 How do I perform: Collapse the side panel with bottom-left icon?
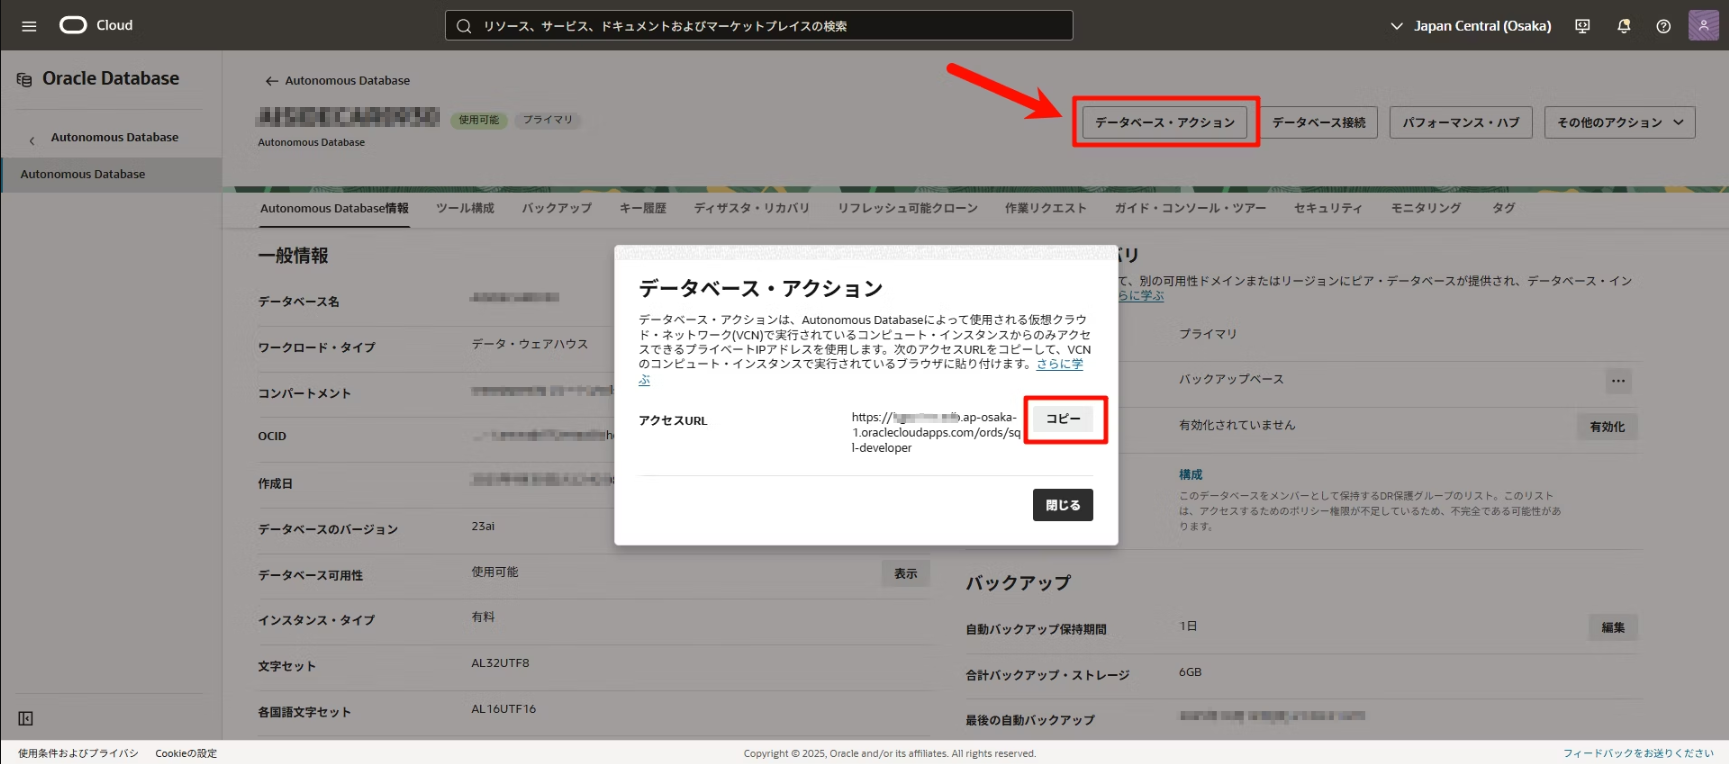(26, 718)
